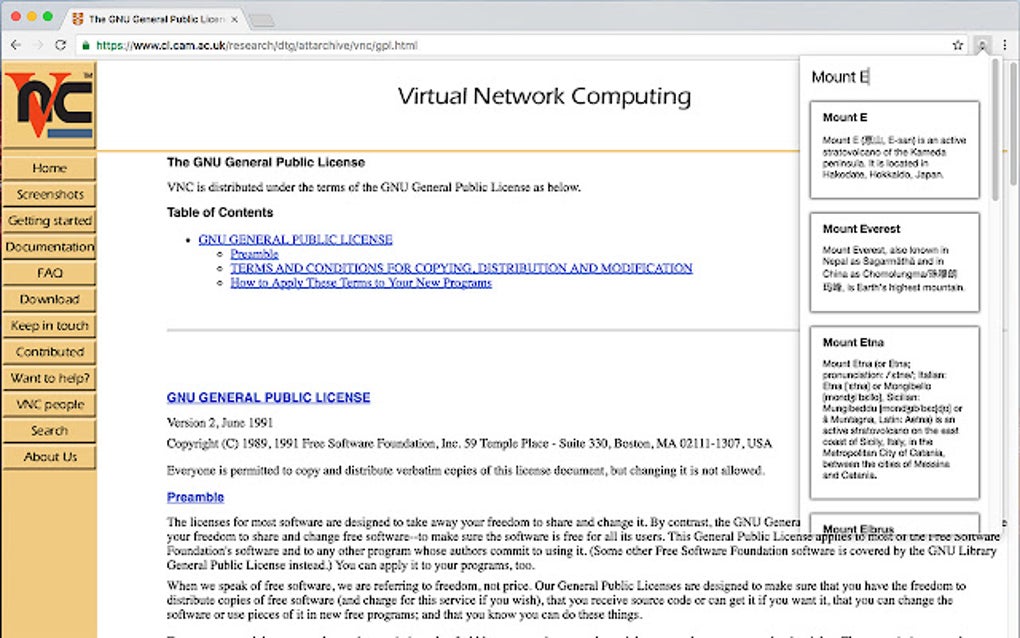Bookmark the page with the star icon
This screenshot has width=1020, height=638.
(956, 45)
